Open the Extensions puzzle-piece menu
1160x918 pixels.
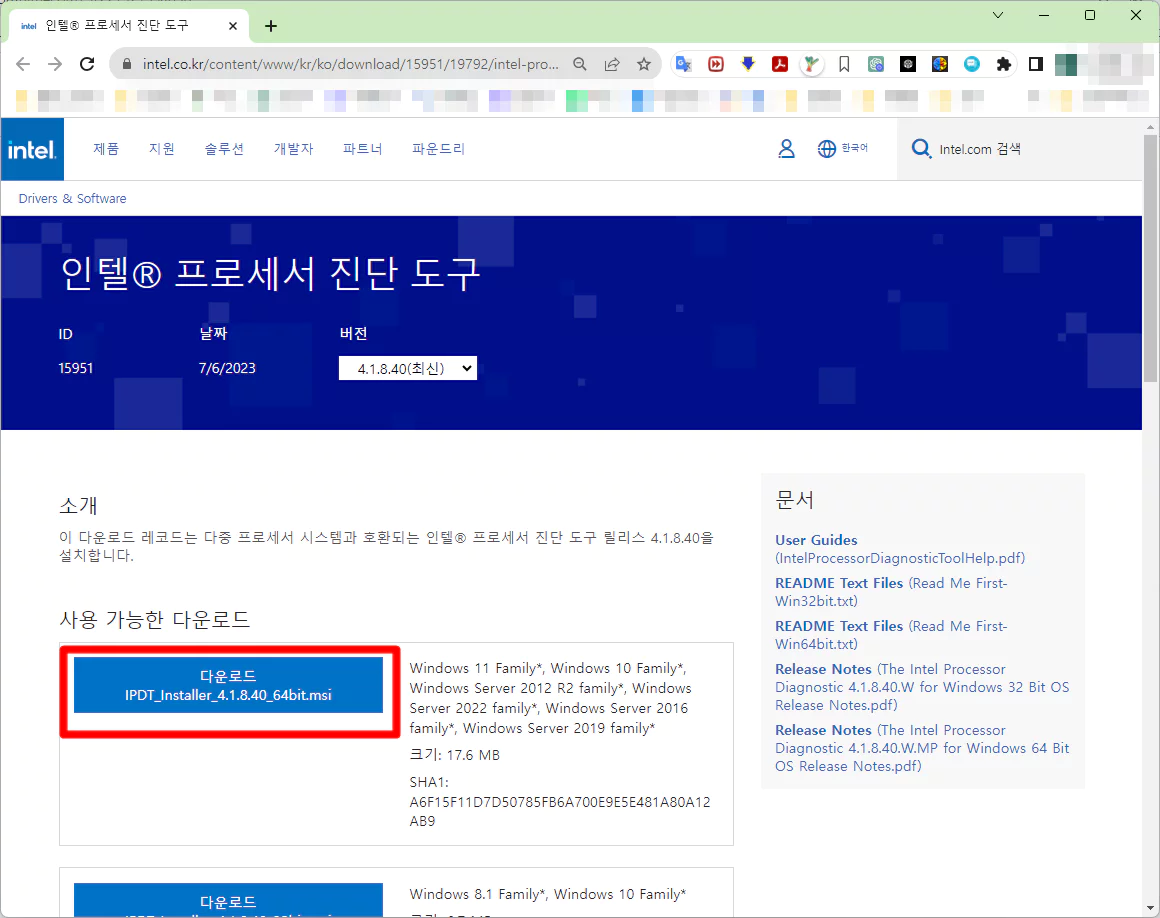click(1004, 64)
